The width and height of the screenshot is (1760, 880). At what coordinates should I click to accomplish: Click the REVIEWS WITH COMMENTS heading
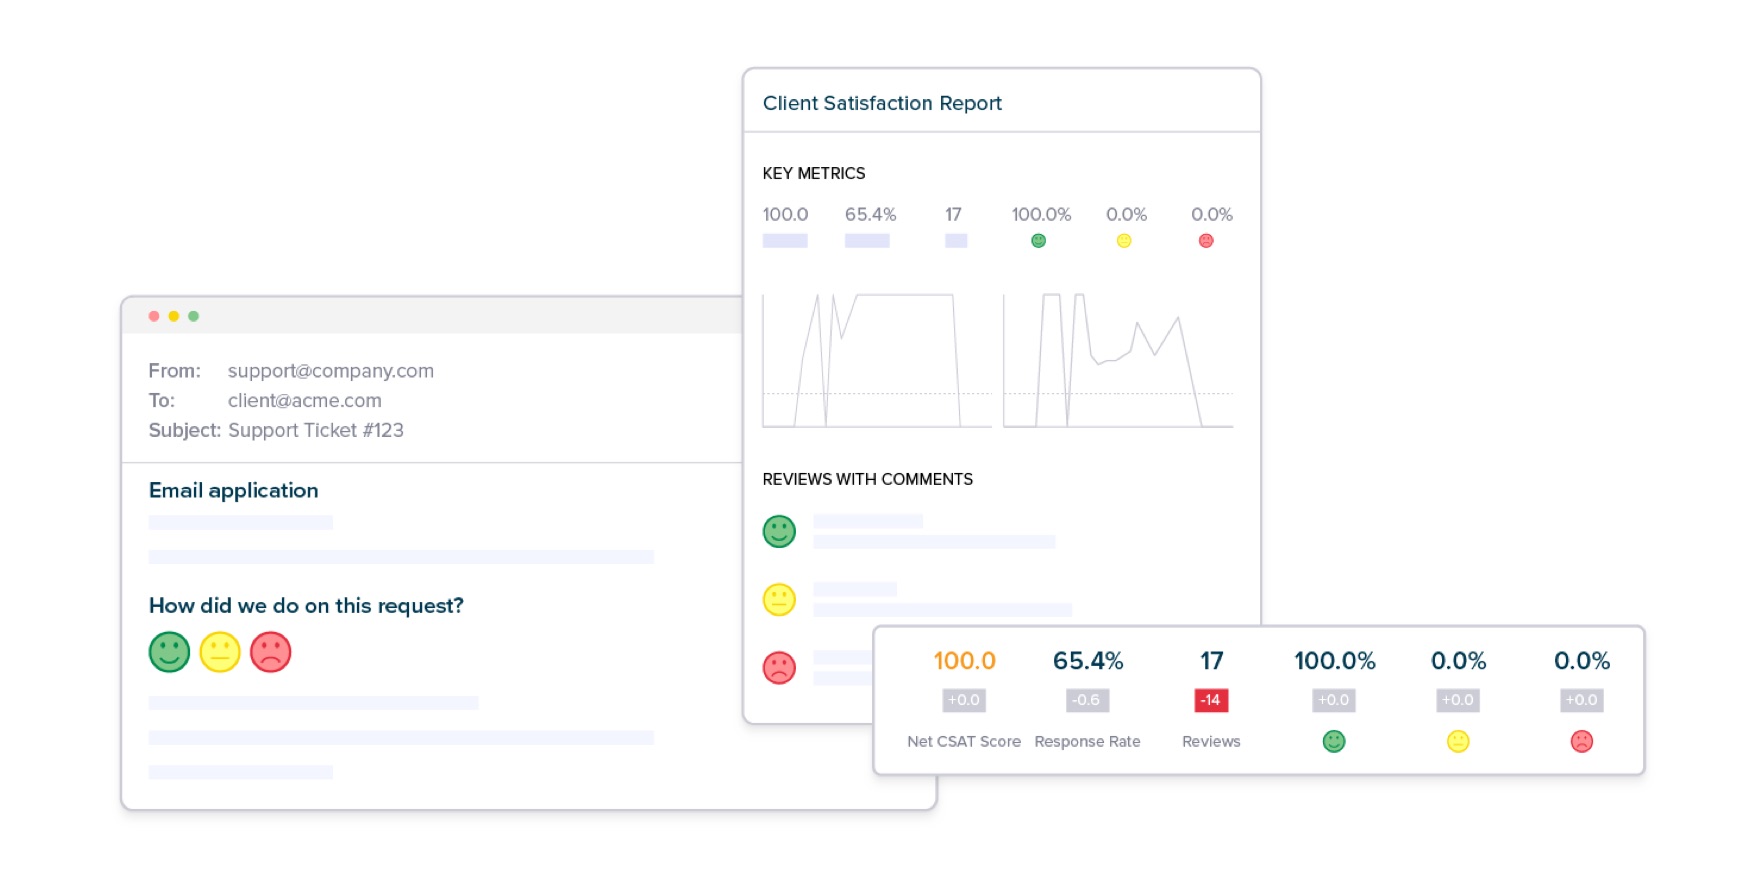[868, 479]
